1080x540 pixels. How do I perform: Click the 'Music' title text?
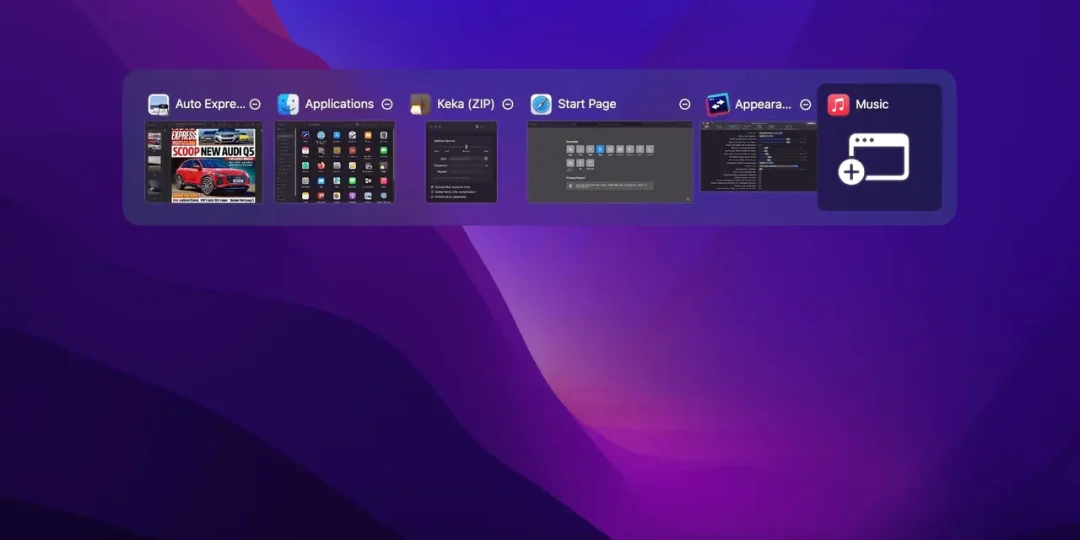[x=872, y=105]
